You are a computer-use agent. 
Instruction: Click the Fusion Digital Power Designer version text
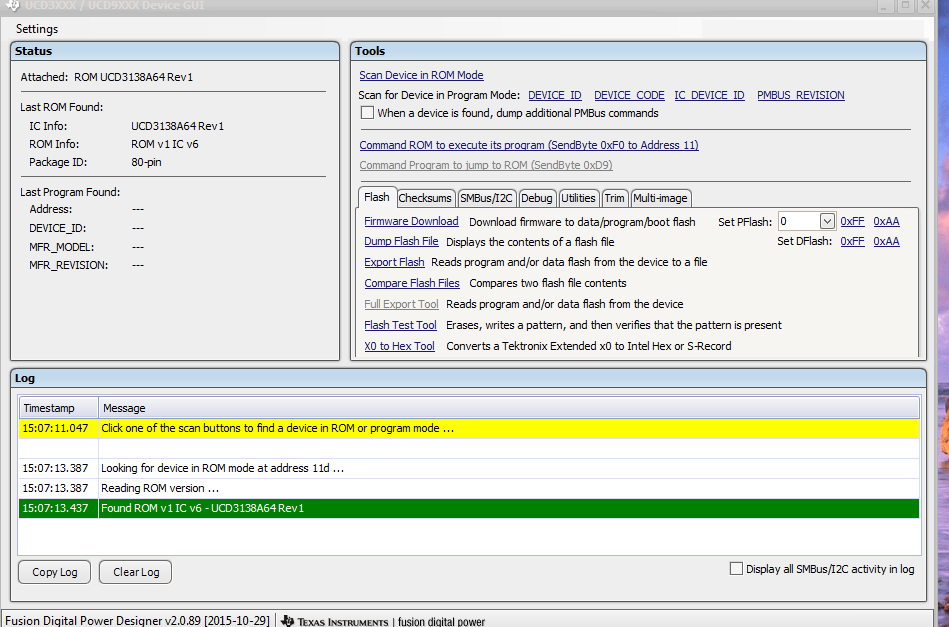coord(137,621)
